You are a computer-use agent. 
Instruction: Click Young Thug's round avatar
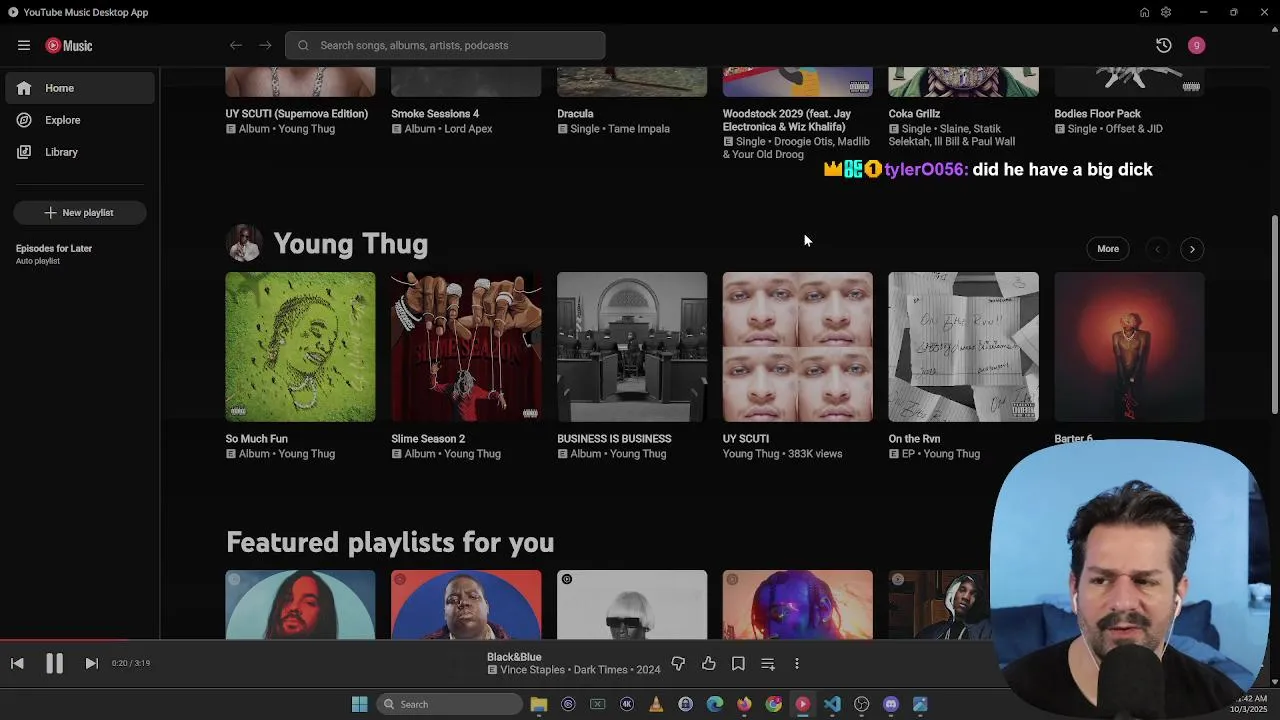tap(244, 243)
